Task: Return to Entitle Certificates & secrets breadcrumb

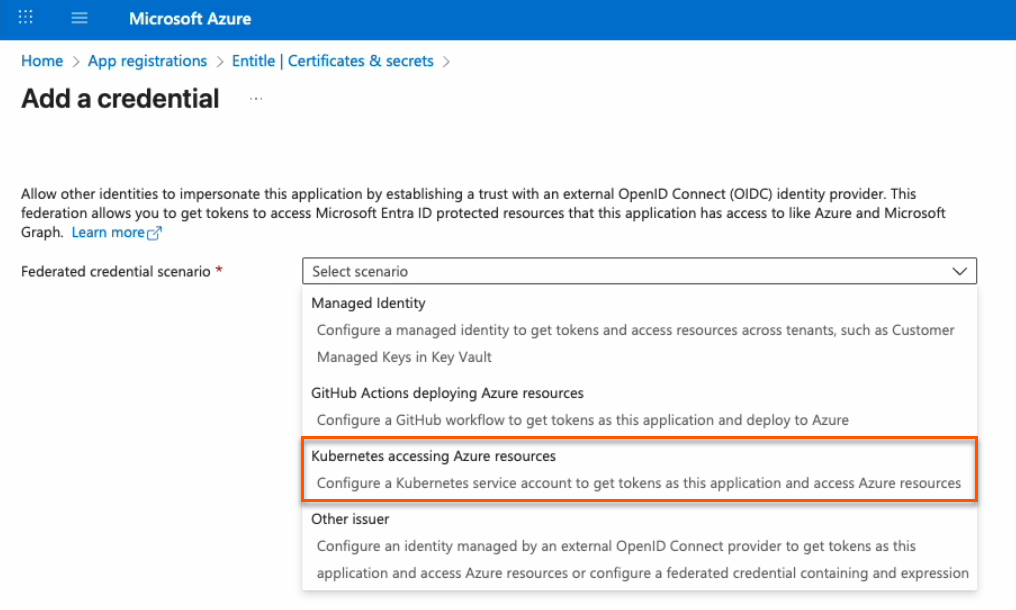Action: click(x=332, y=61)
